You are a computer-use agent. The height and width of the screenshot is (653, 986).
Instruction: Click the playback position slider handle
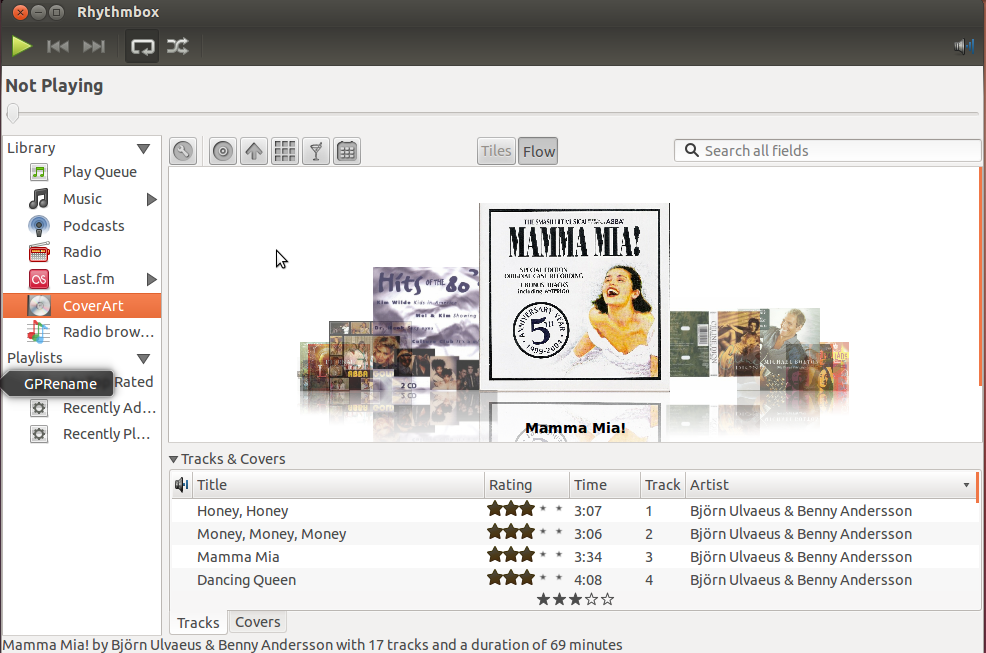pyautogui.click(x=13, y=114)
